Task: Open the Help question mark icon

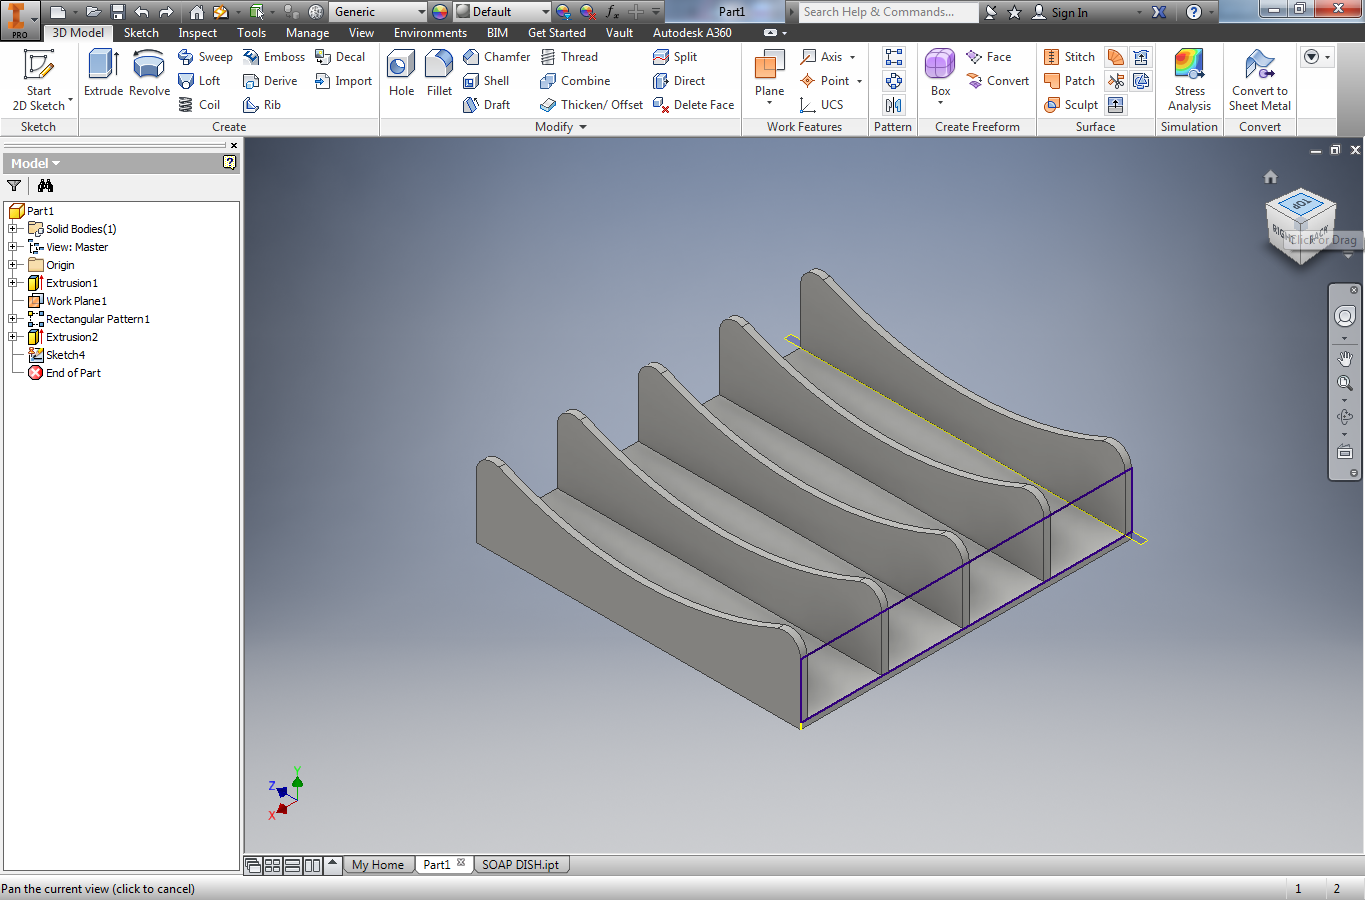Action: [x=1194, y=12]
